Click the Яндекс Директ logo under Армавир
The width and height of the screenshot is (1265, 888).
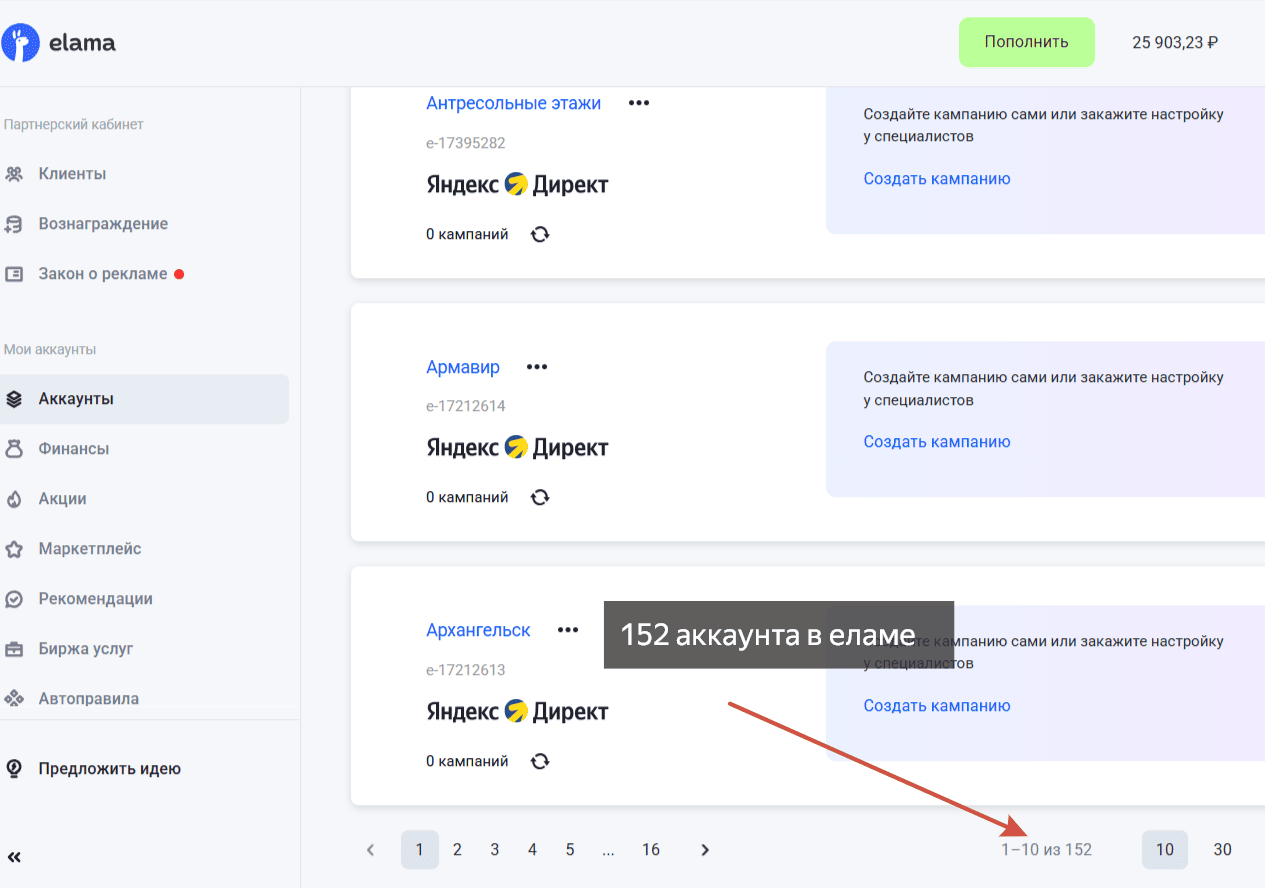click(x=517, y=447)
